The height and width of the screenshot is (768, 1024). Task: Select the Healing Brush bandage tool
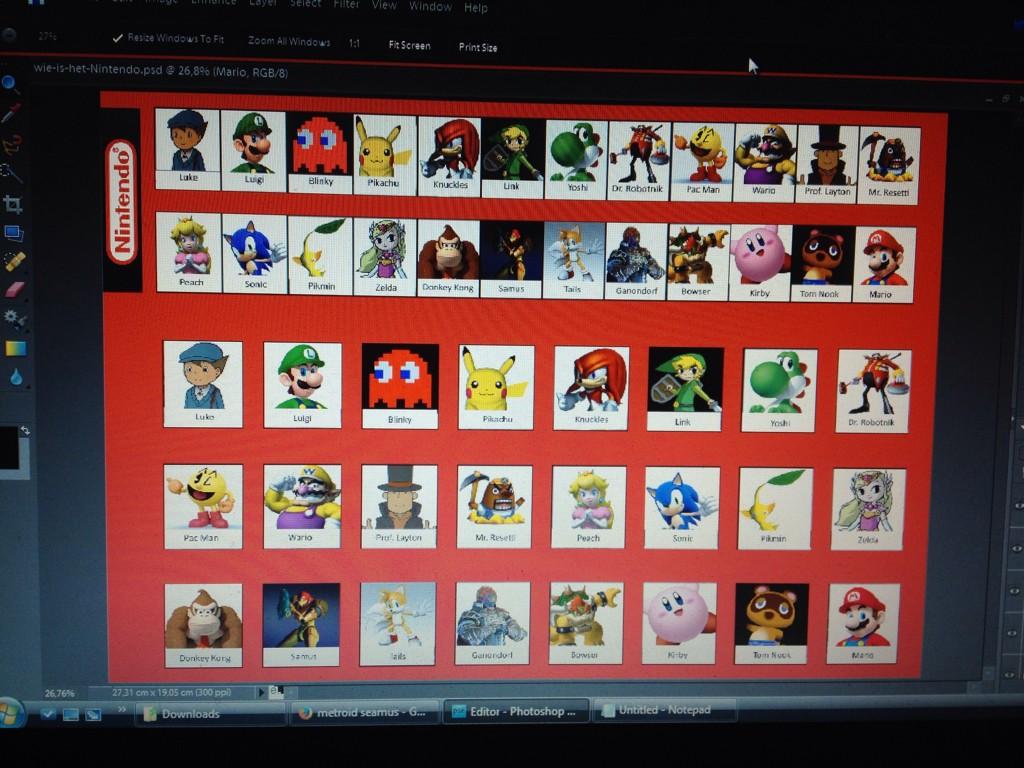[14, 261]
